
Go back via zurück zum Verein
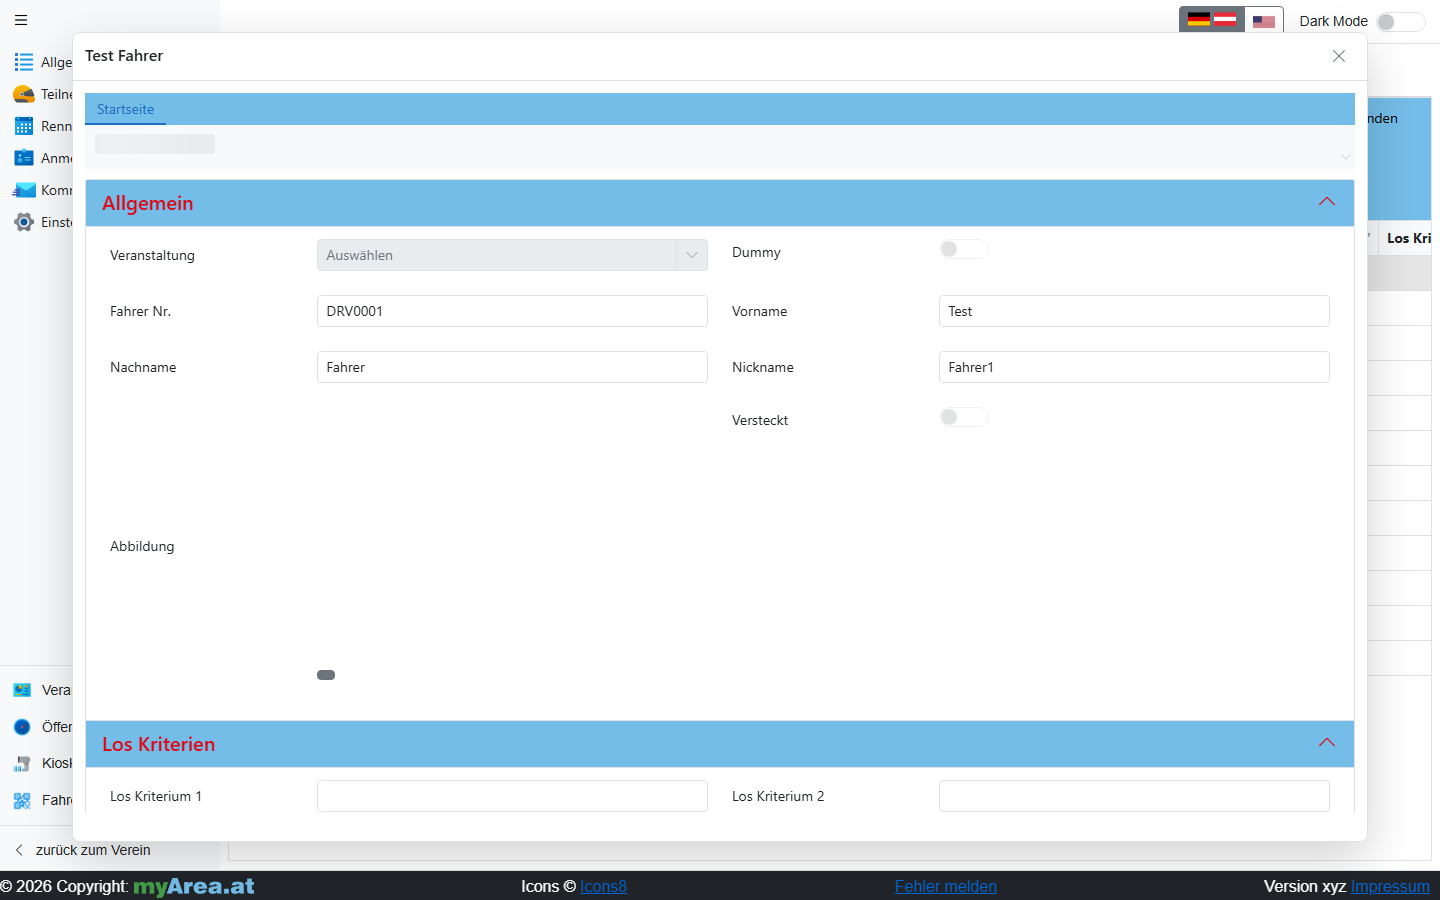93,850
